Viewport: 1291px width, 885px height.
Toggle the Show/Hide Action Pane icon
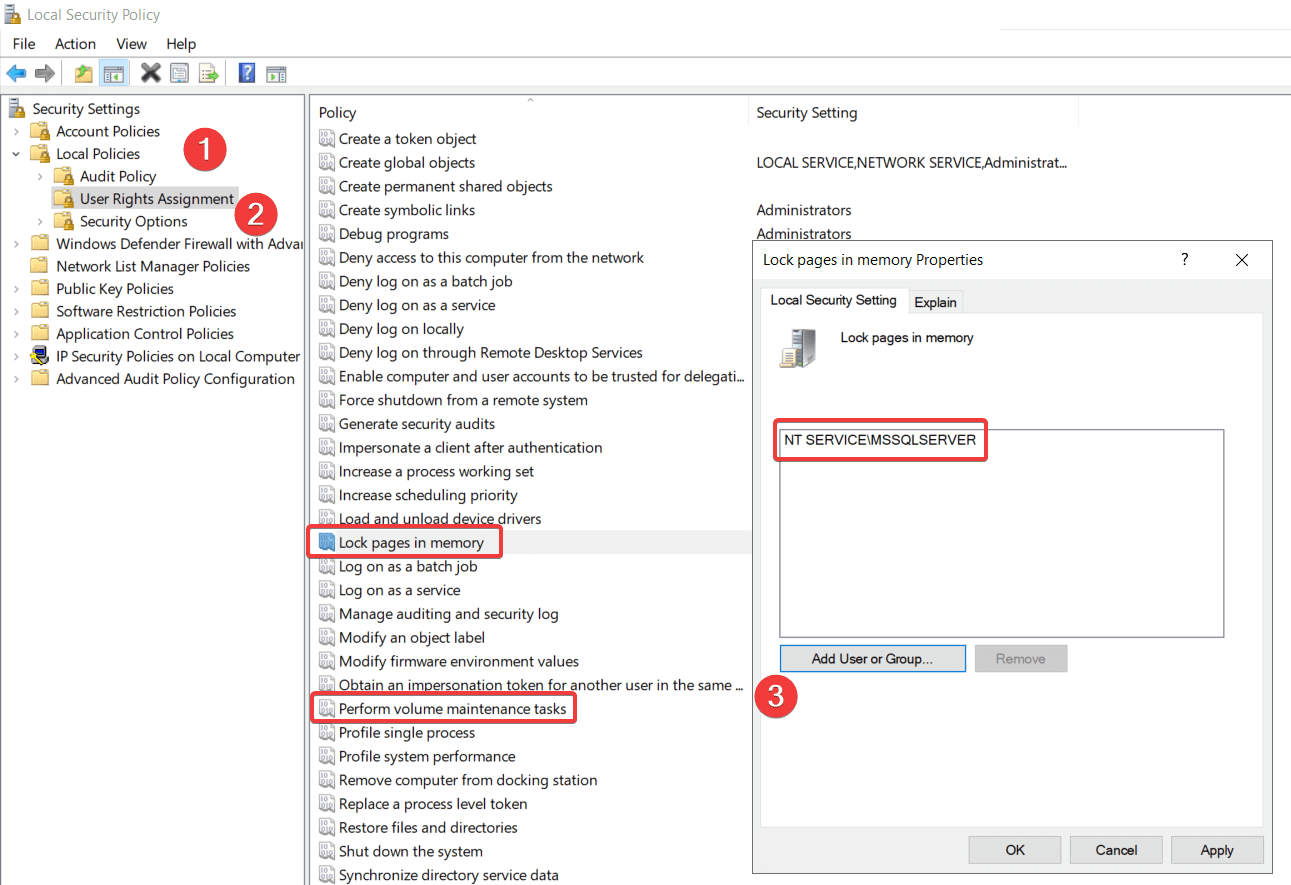[276, 73]
